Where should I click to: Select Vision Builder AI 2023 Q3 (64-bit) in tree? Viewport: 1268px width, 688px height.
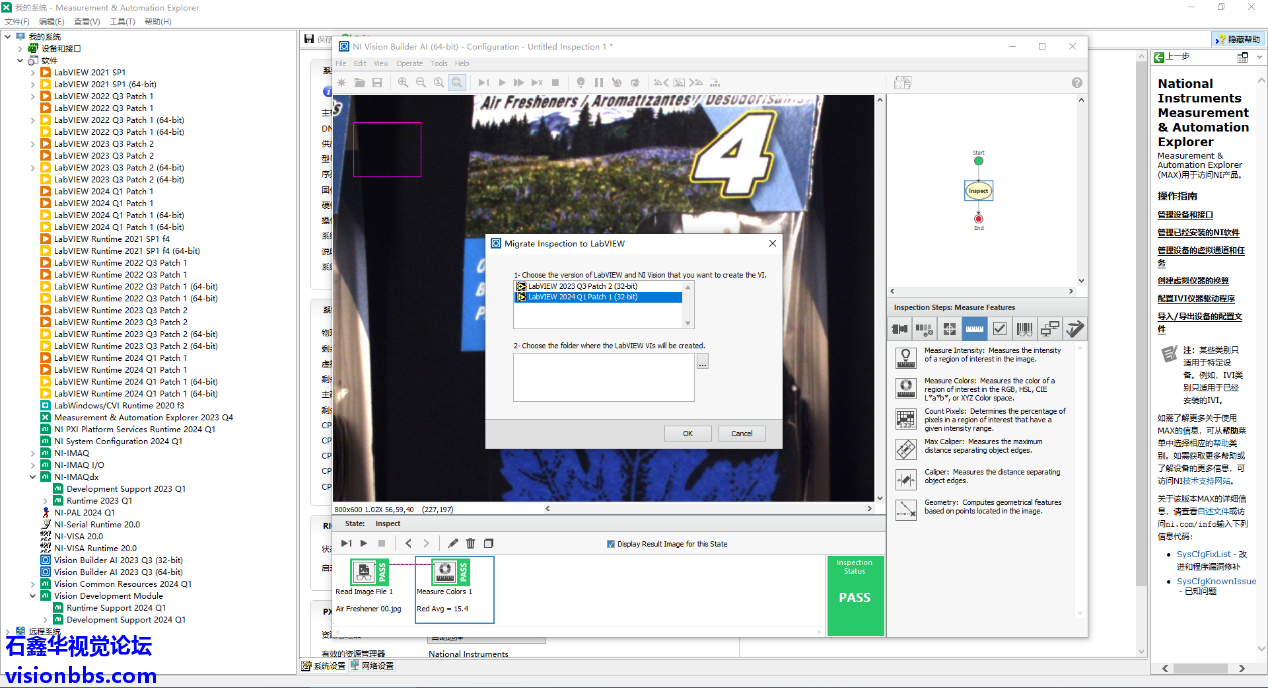pyautogui.click(x=118, y=572)
